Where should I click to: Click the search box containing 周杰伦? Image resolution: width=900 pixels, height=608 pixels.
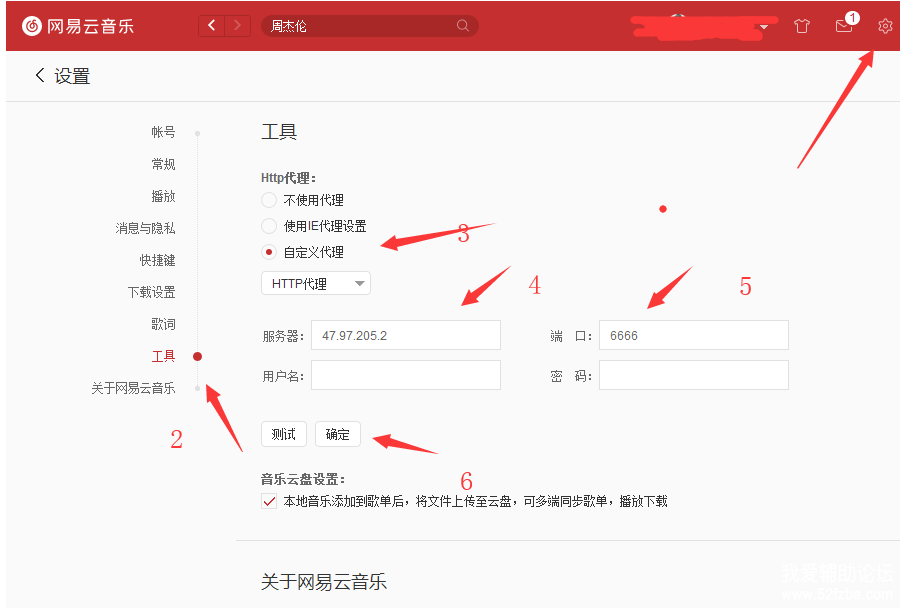pyautogui.click(x=370, y=26)
